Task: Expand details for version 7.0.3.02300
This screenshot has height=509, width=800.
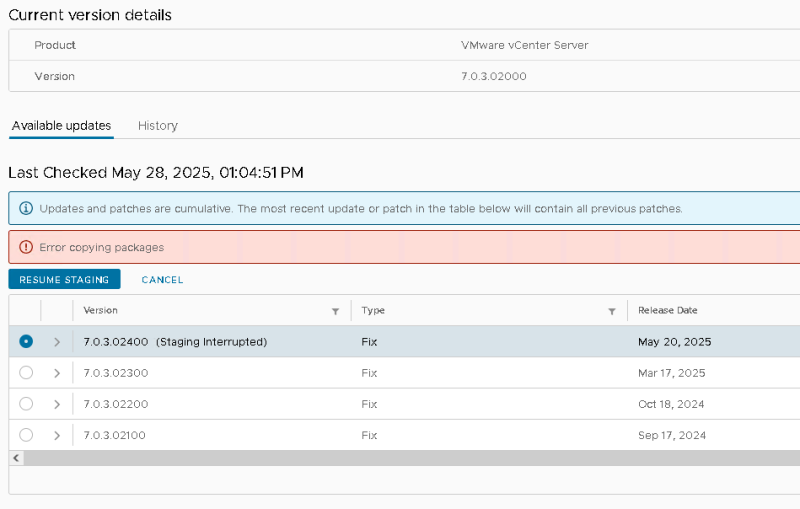Action: [57, 373]
